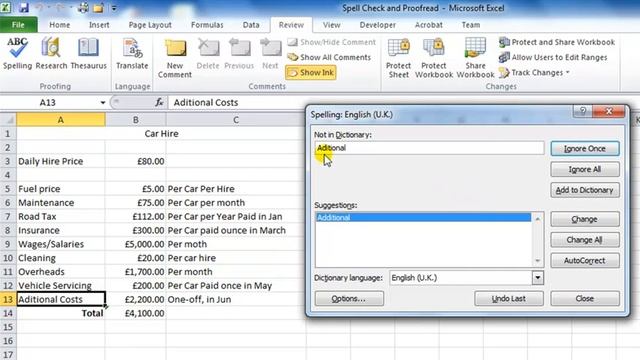This screenshot has width=640, height=360.
Task: Switch to the Home tab
Action: (60, 25)
